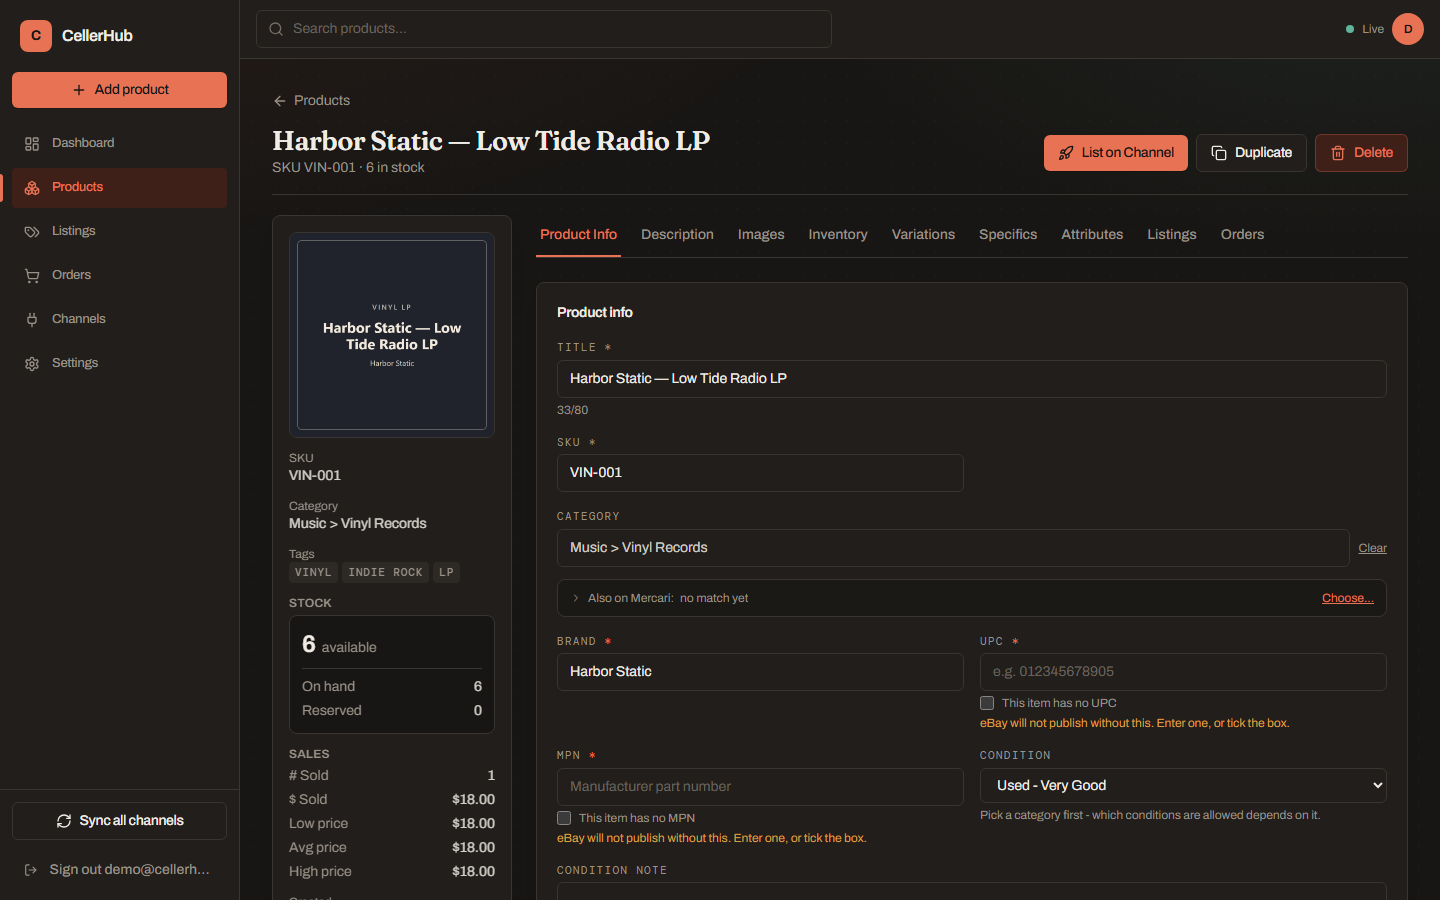Click the Category field Music > Vinyl Records
Image resolution: width=1440 pixels, height=900 pixels.
[x=953, y=548]
